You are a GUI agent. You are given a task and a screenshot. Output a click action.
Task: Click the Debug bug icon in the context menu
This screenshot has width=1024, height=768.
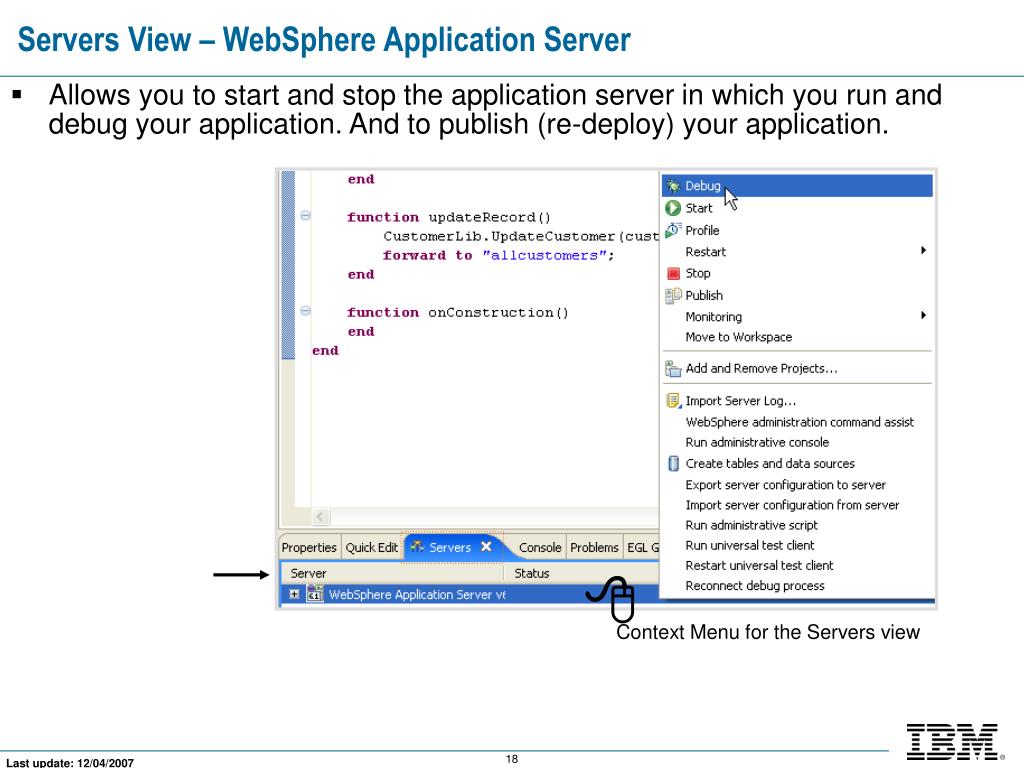point(673,186)
